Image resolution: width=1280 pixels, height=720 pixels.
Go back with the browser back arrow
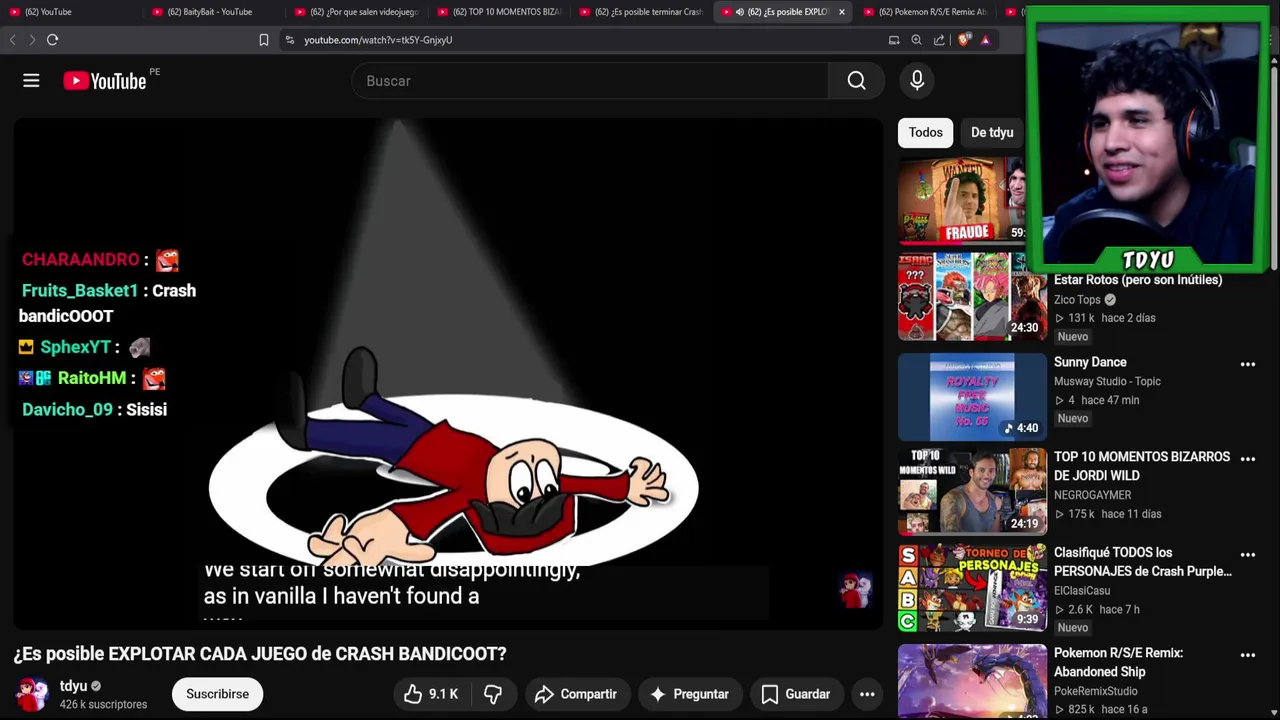[x=12, y=40]
